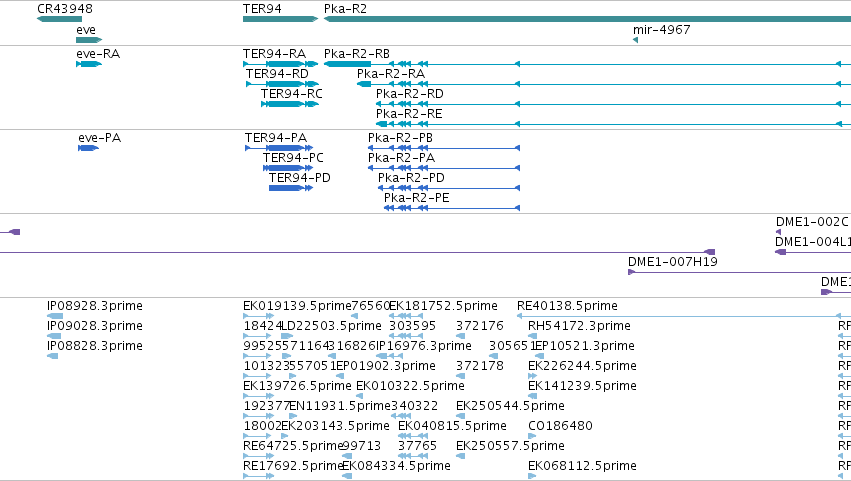Select TER94-PA protein label
The image size is (851, 481).
coord(276,138)
